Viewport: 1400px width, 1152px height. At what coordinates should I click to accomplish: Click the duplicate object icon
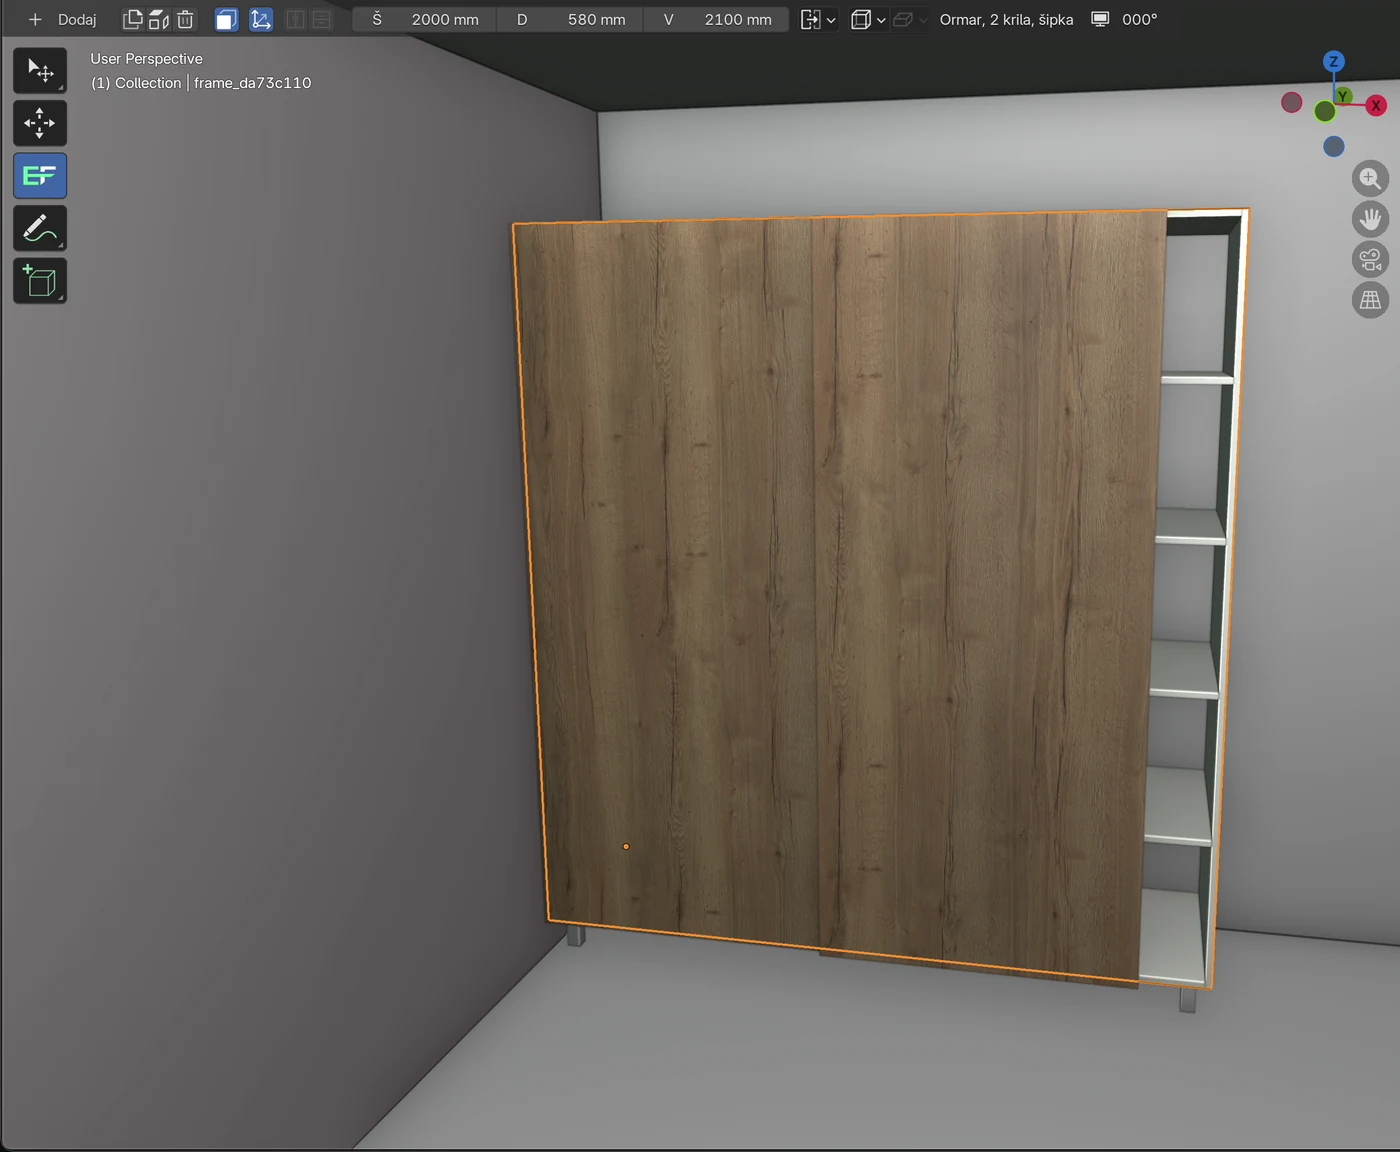click(132, 19)
